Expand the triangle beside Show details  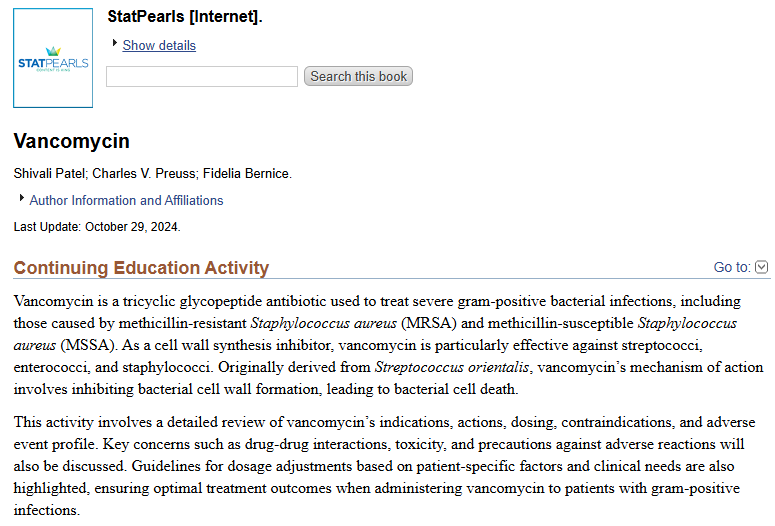(113, 44)
